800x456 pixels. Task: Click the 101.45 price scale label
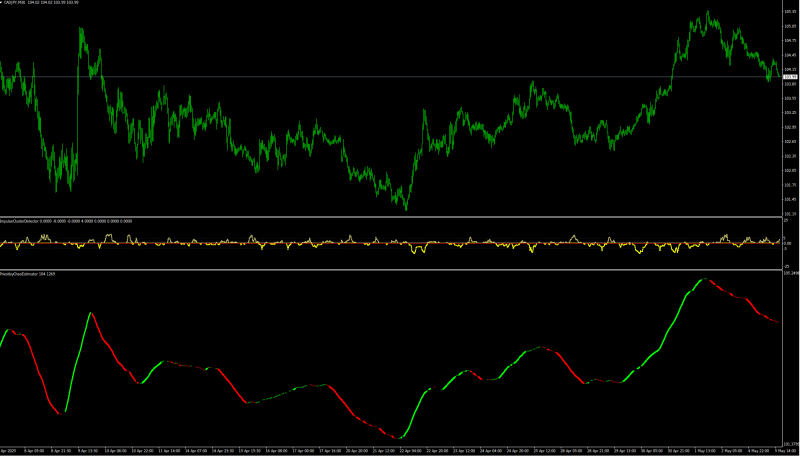tap(790, 199)
